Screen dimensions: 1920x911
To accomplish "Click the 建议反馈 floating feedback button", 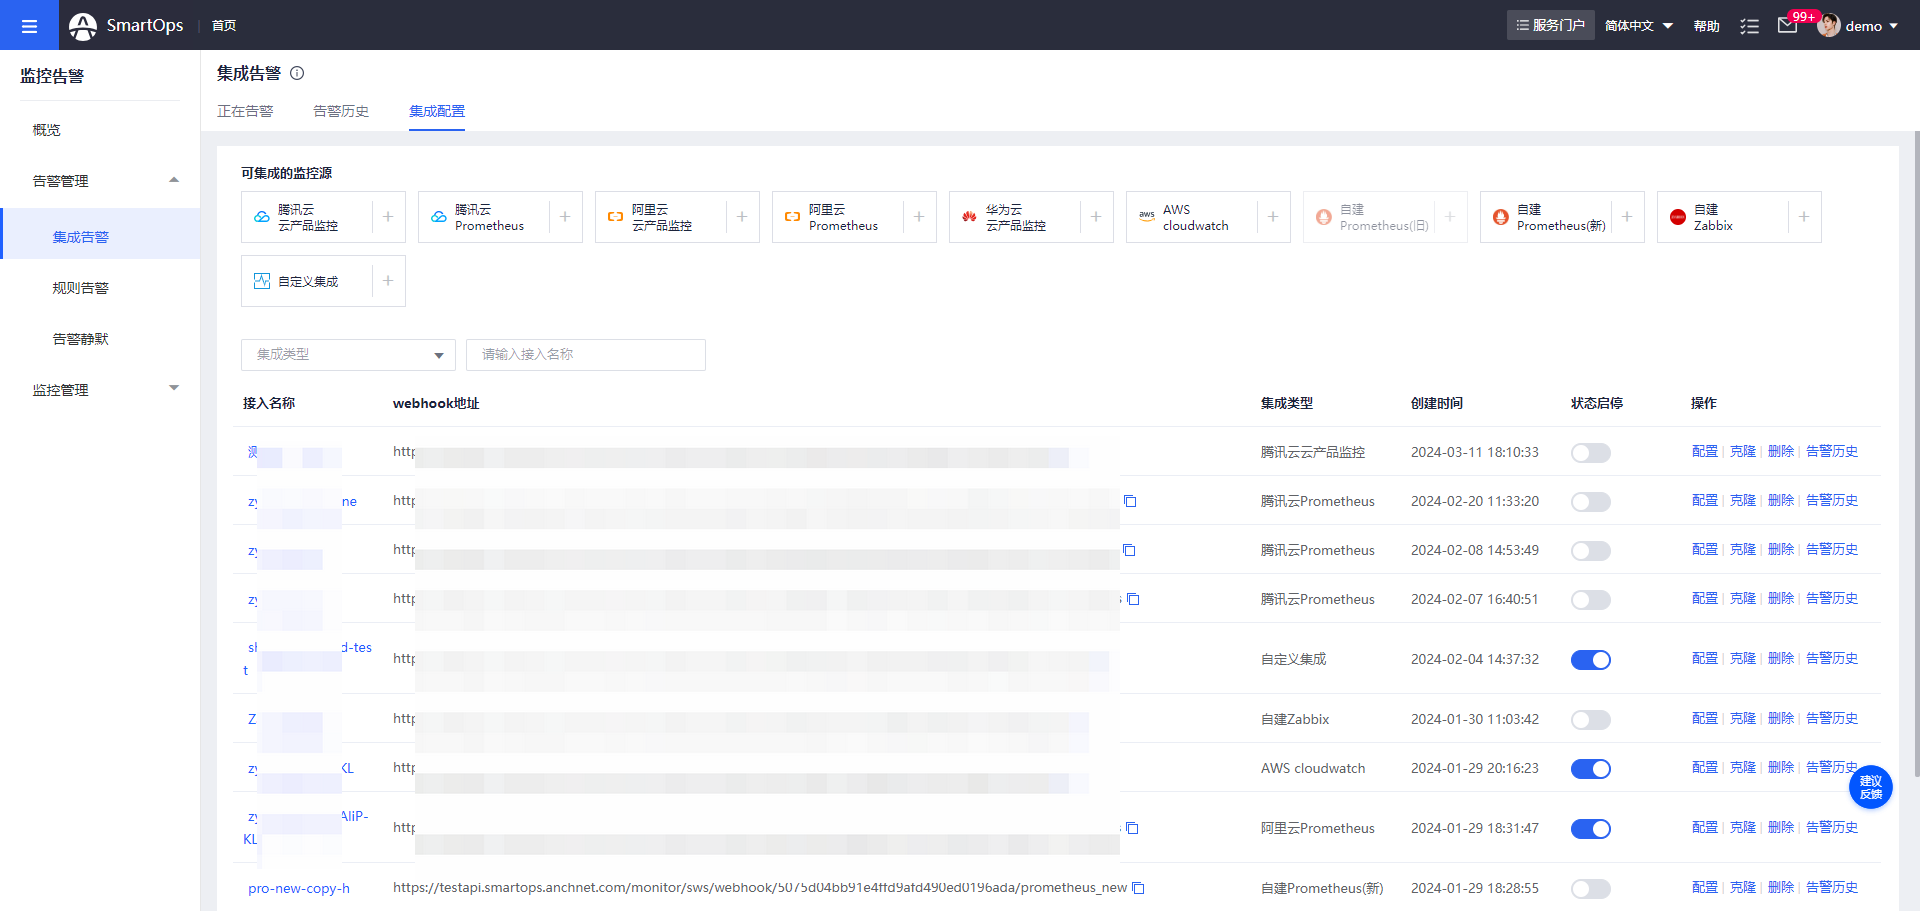I will [x=1870, y=787].
